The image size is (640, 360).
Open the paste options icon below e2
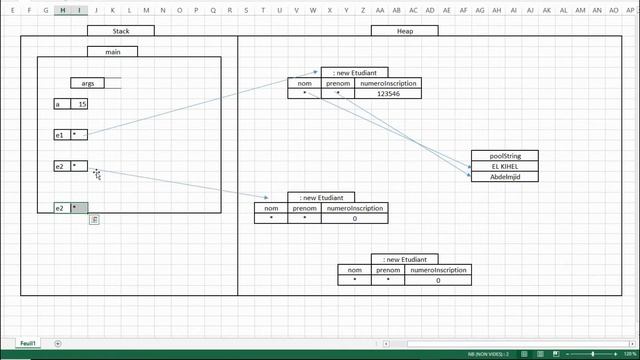(94, 220)
